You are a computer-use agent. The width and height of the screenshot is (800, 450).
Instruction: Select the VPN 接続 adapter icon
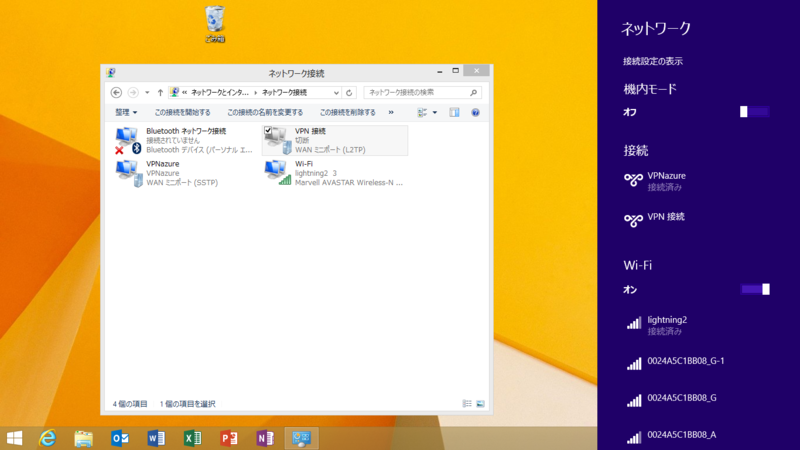(x=278, y=141)
